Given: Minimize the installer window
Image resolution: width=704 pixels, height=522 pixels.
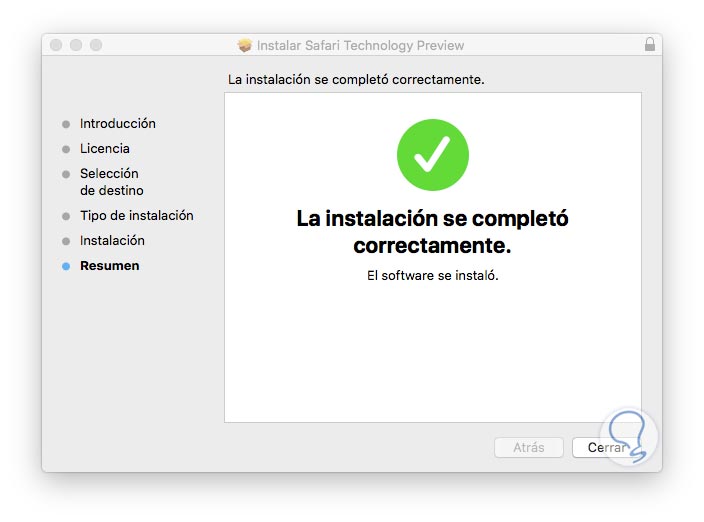Looking at the screenshot, I should (76, 45).
